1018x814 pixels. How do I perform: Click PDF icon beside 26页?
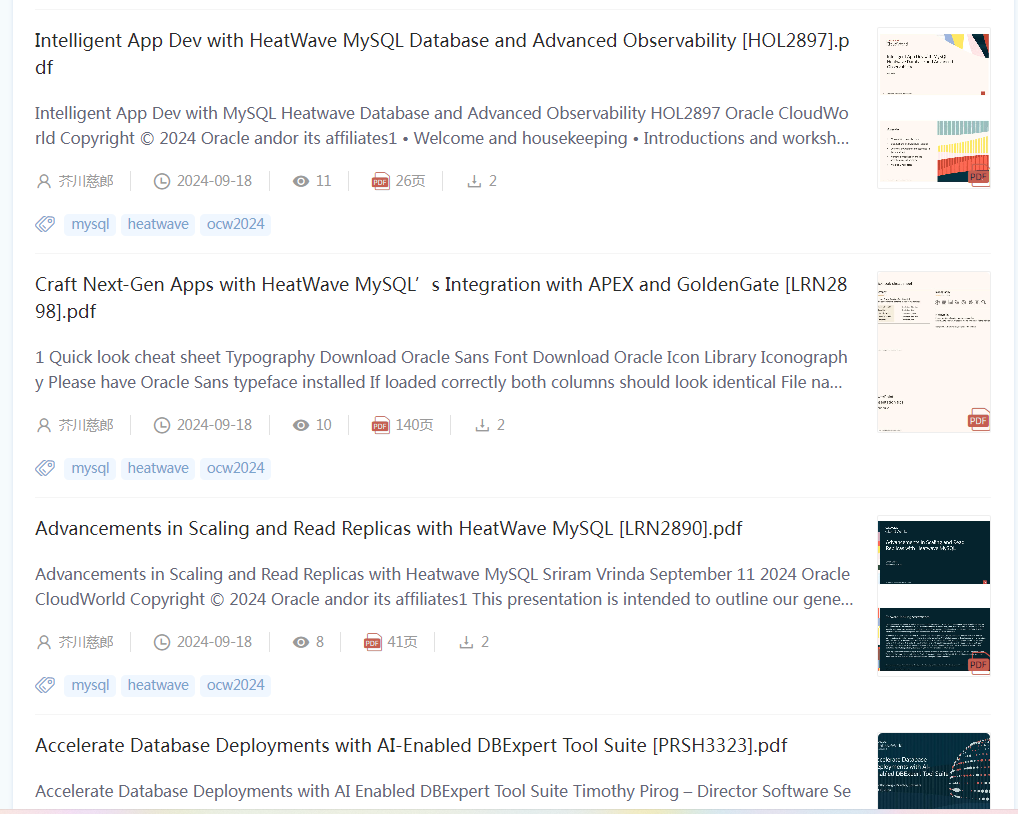point(380,181)
